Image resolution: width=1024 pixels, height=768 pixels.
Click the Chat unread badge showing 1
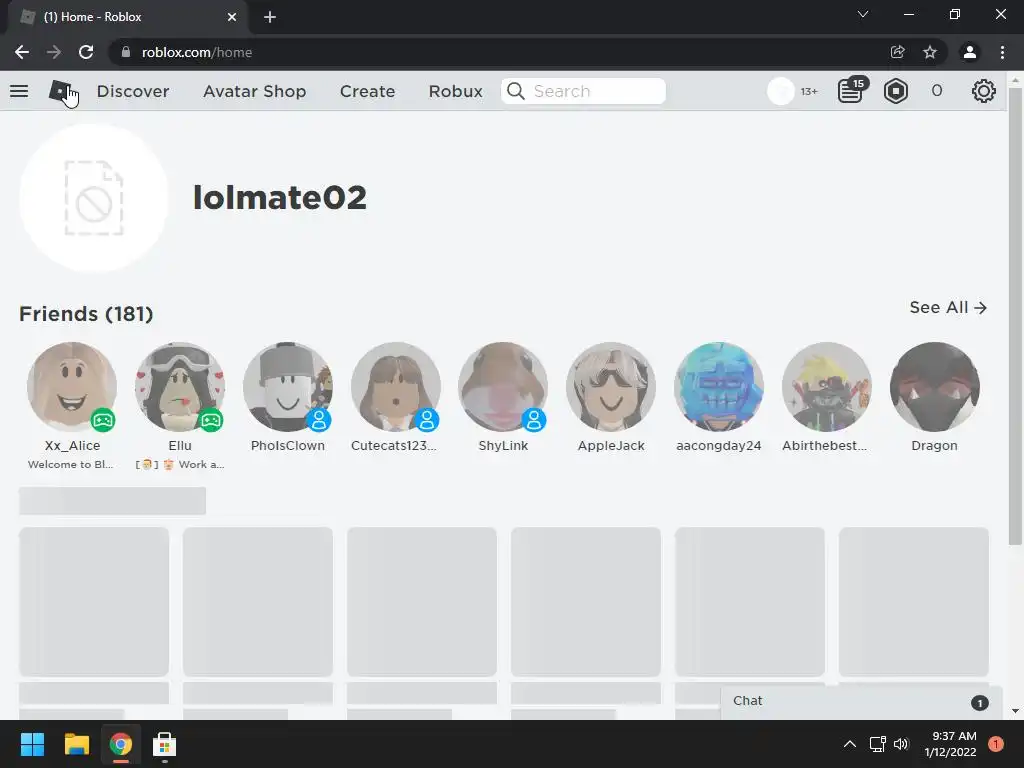[x=980, y=703]
